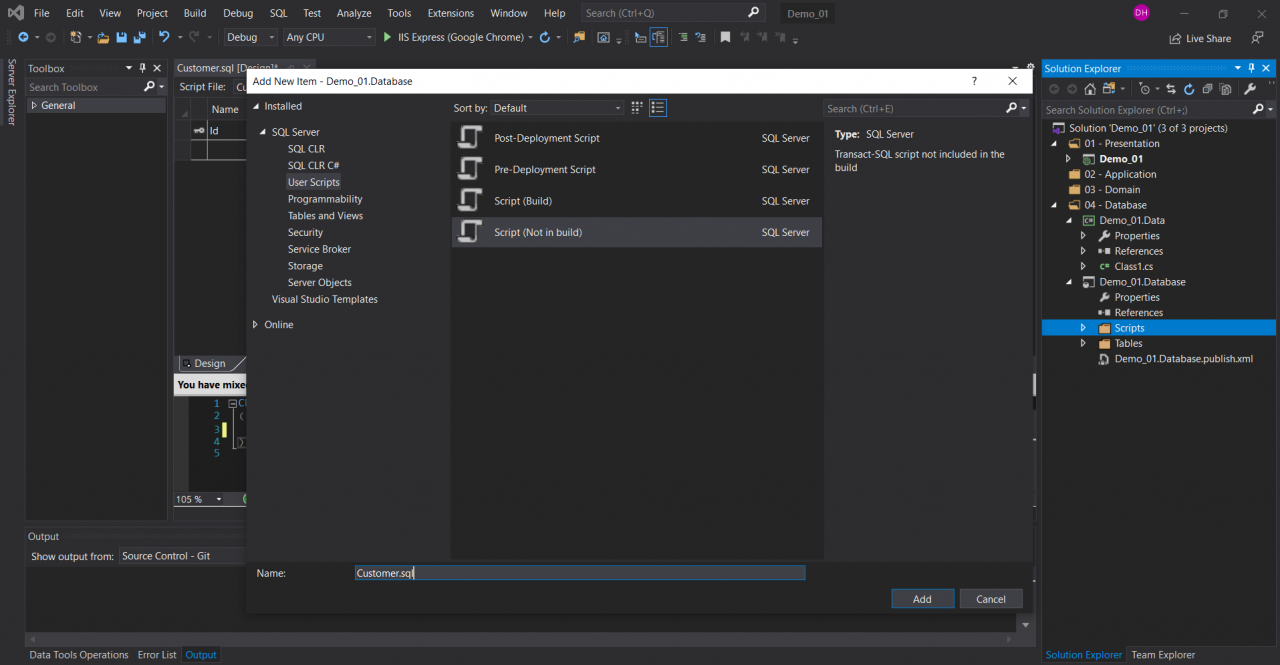Image resolution: width=1280 pixels, height=665 pixels.
Task: Open the Any CPU configuration dropdown
Action: 330,37
